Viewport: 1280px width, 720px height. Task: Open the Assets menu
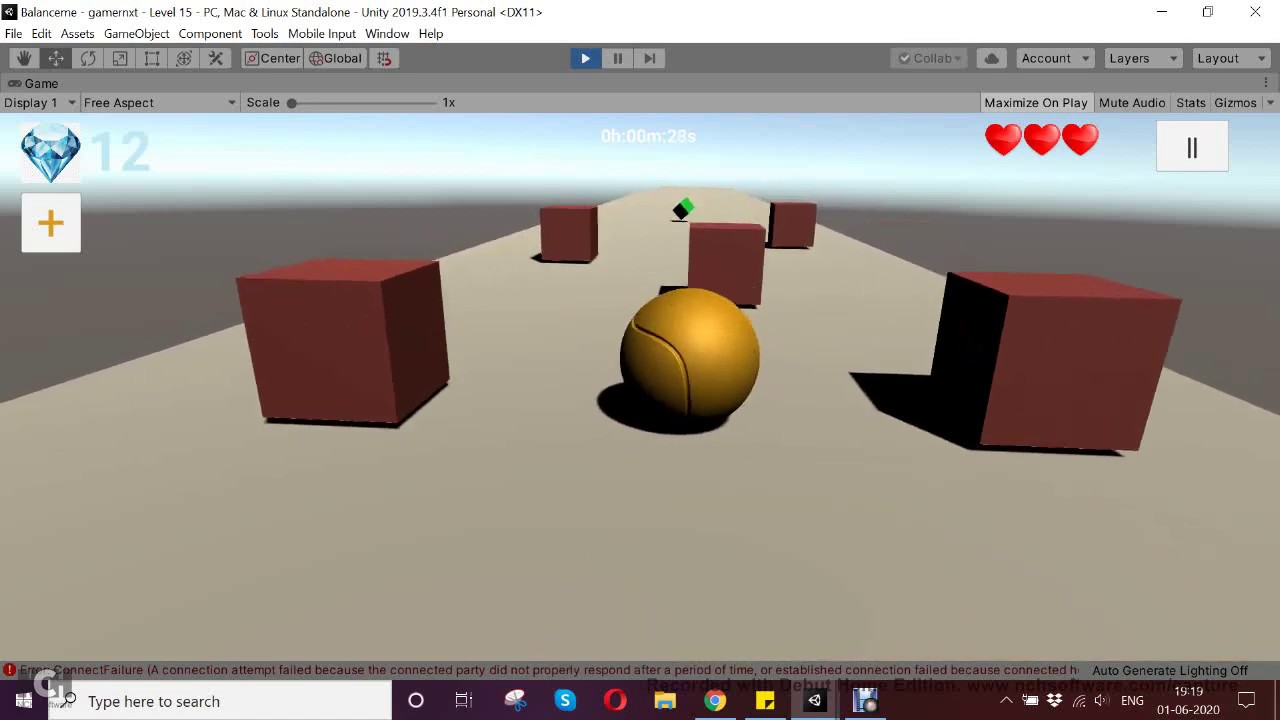(77, 33)
